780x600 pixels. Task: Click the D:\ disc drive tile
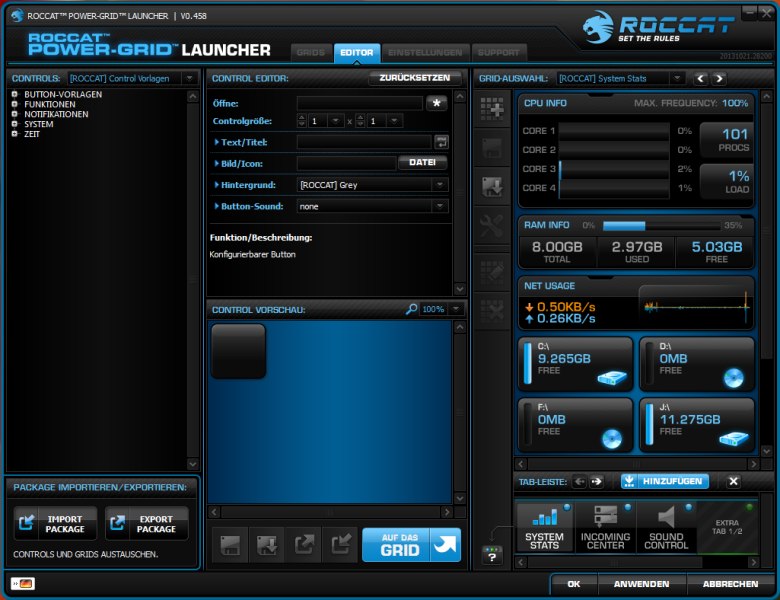click(697, 364)
